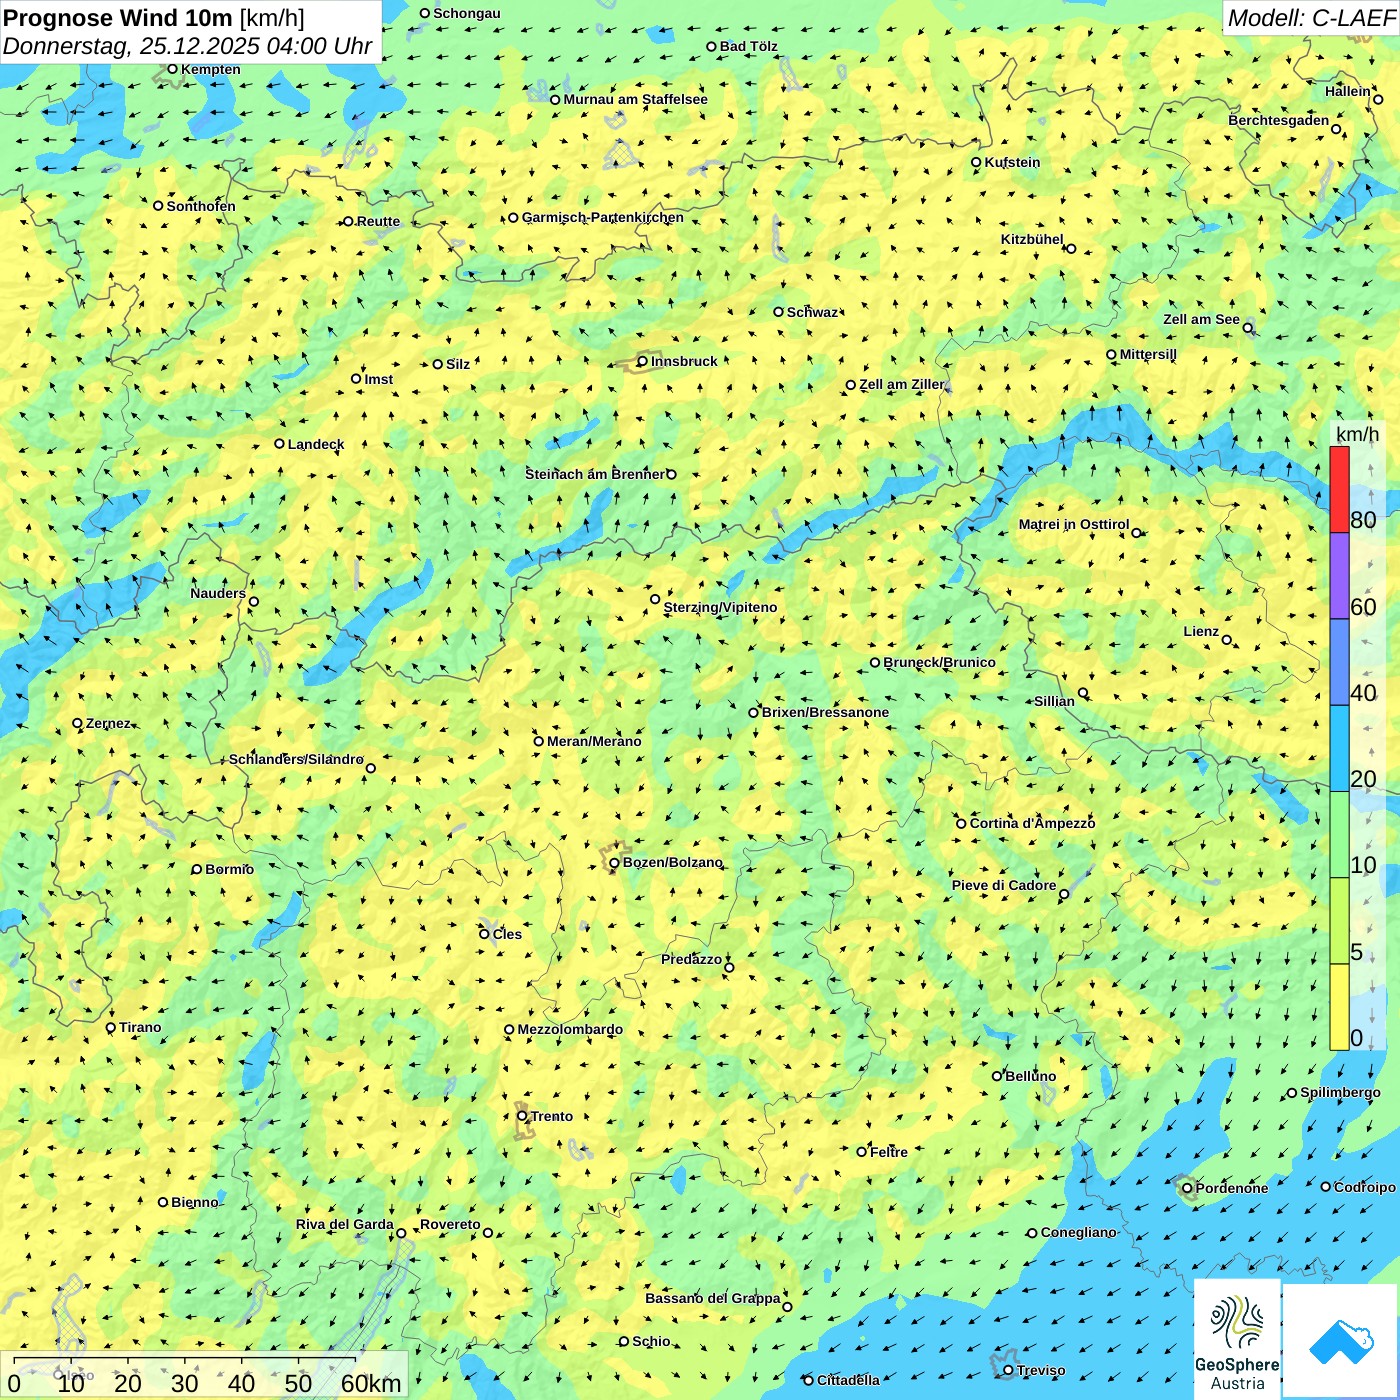Screen dimensions: 1400x1400
Task: Click the Tirano city label
Action: (140, 1027)
